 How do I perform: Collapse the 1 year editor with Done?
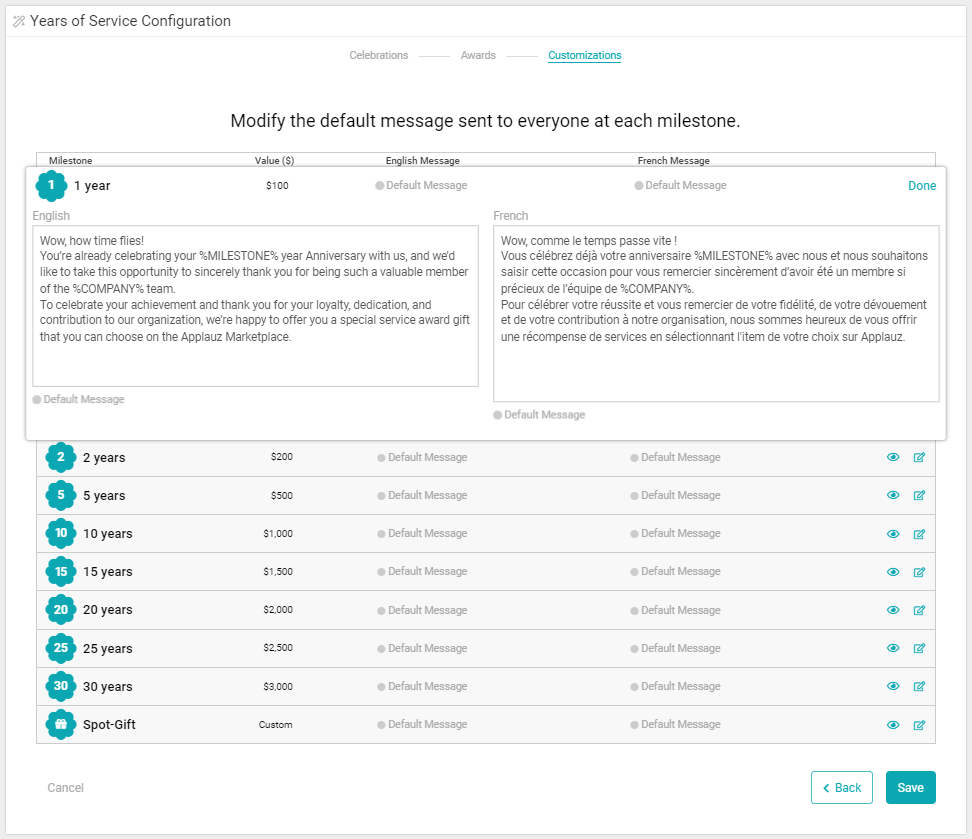[x=921, y=186]
